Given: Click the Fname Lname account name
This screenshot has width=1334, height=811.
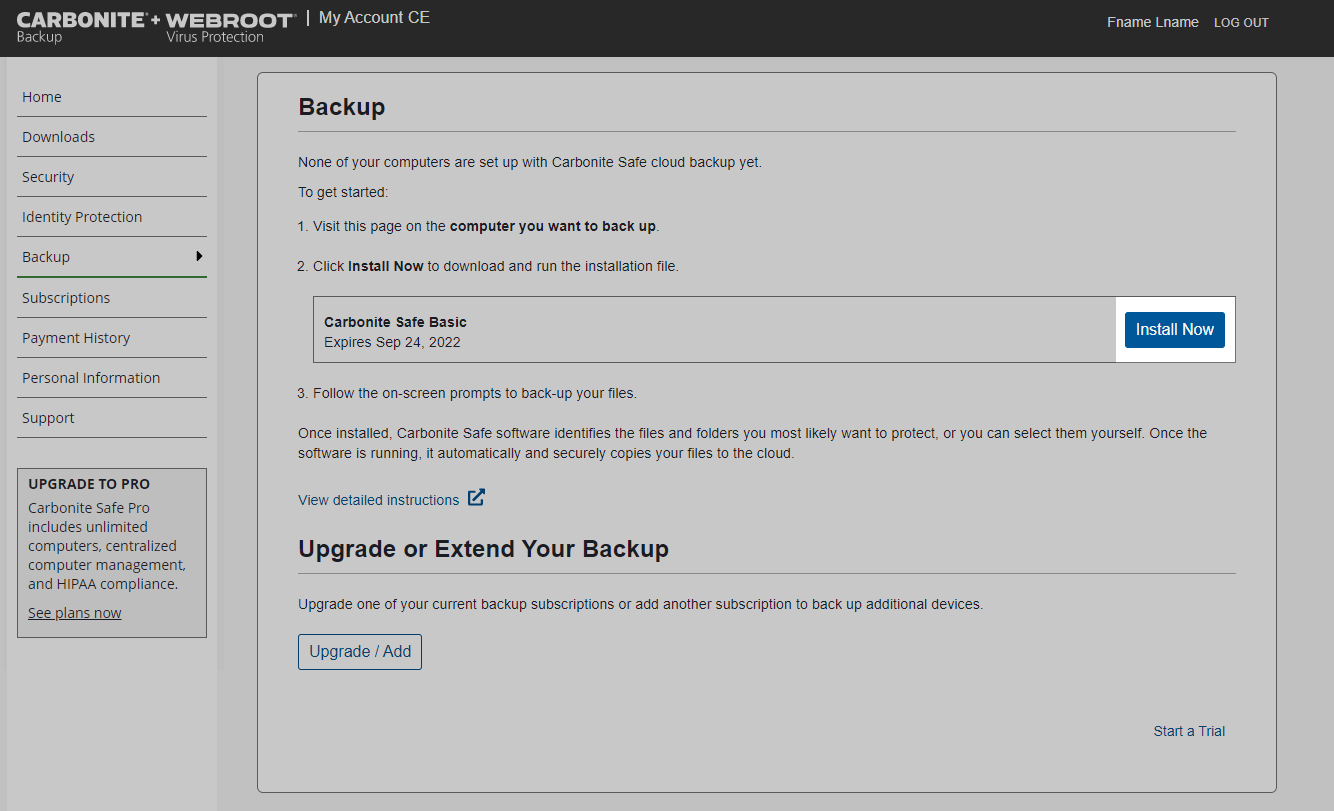Looking at the screenshot, I should point(1152,22).
